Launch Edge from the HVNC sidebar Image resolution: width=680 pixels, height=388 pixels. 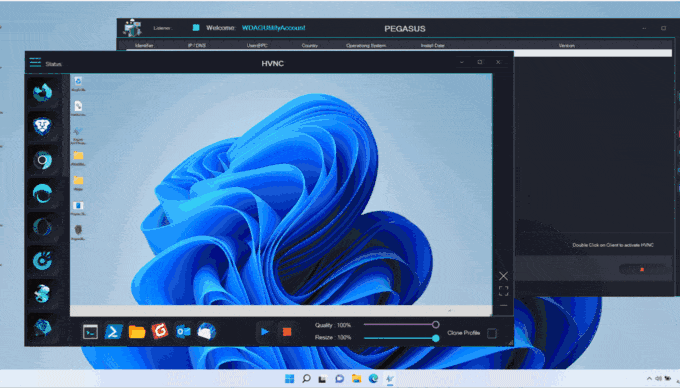point(42,193)
